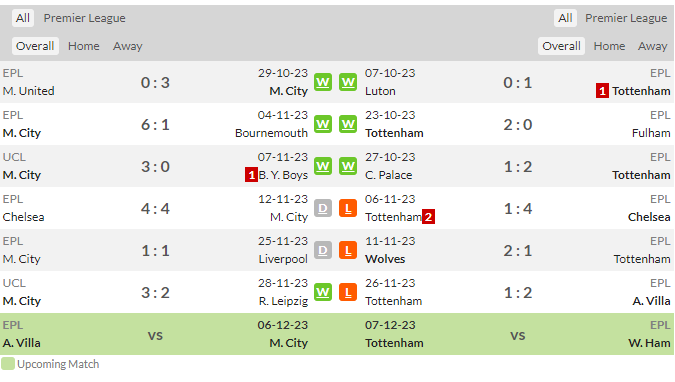
Task: Select the left Premier League filter
Action: point(84,18)
